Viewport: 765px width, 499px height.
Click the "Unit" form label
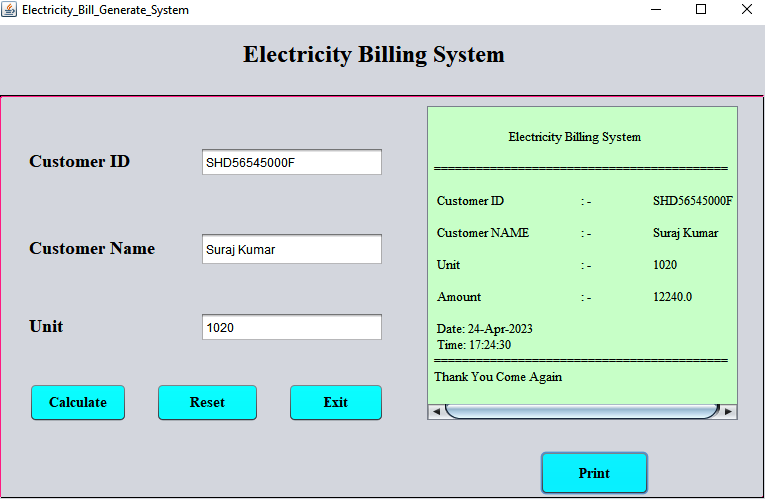pyautogui.click(x=46, y=326)
